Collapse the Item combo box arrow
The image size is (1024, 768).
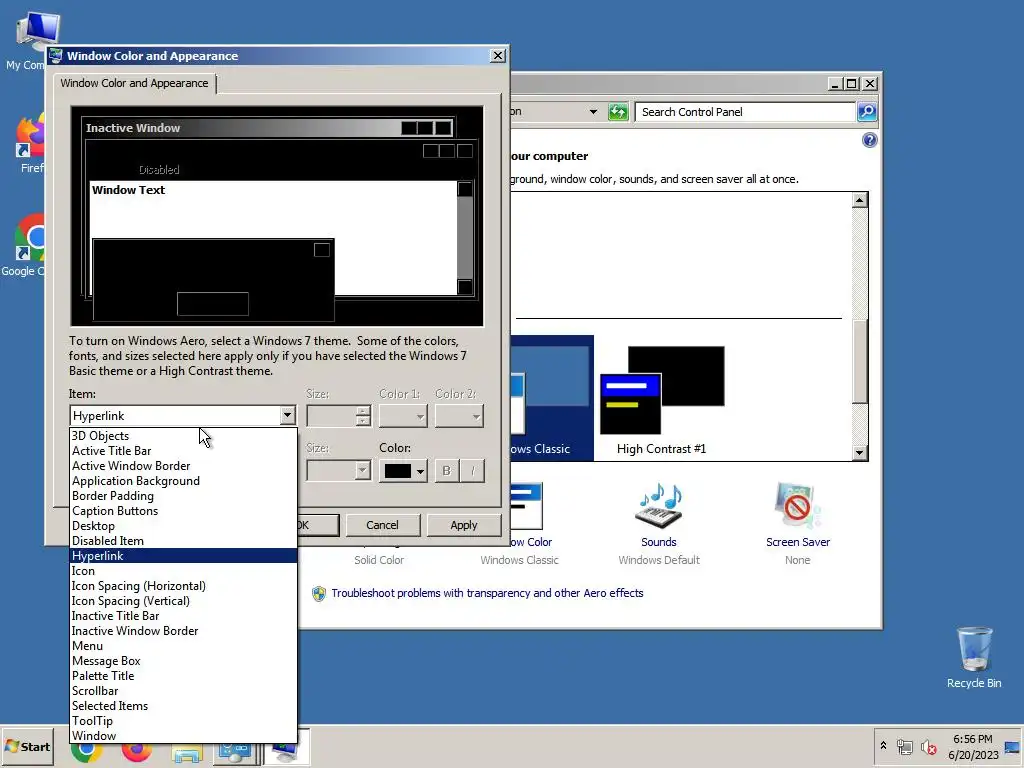coord(287,415)
